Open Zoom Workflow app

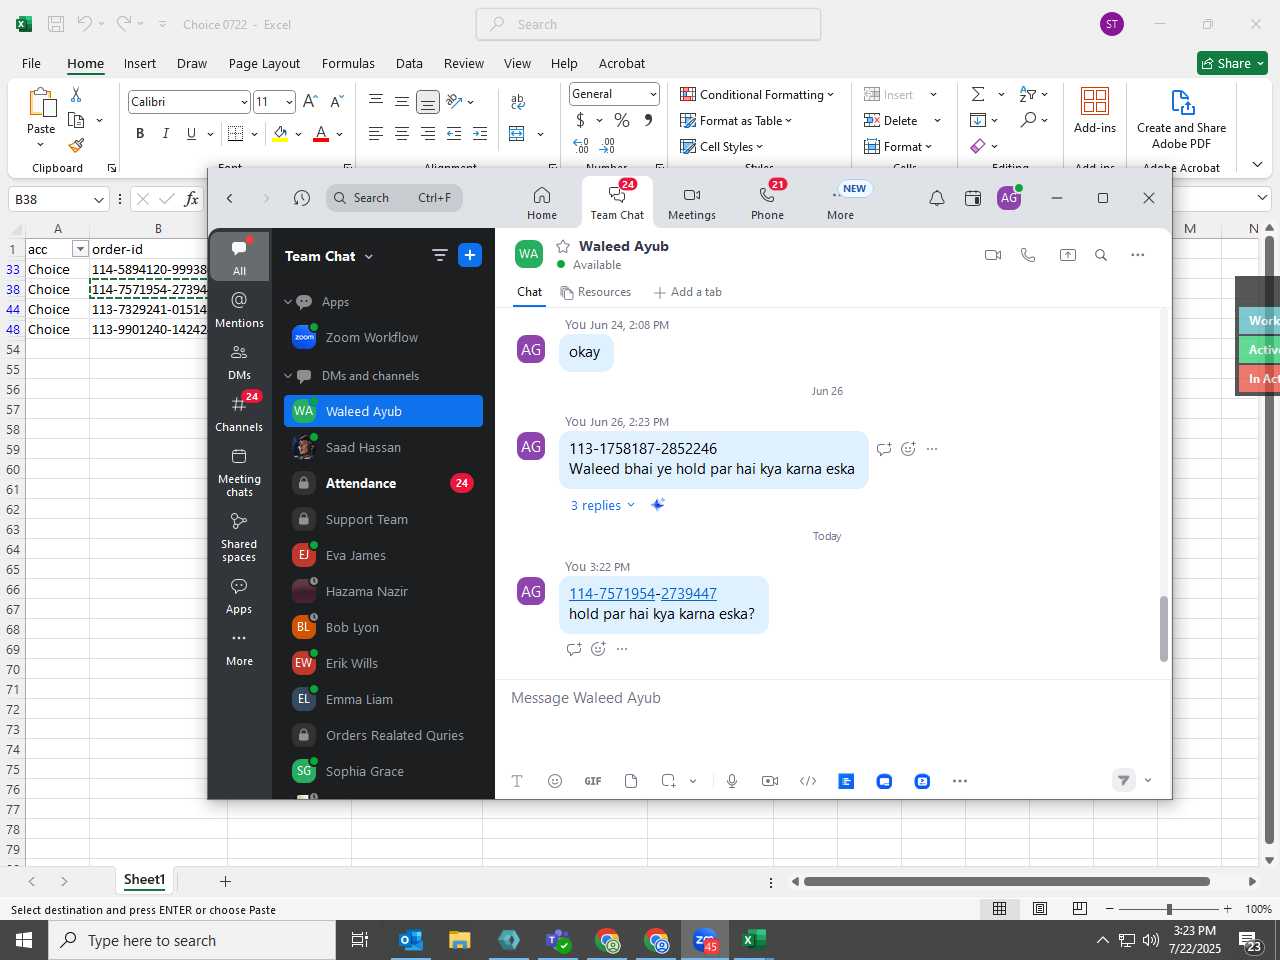(x=384, y=337)
